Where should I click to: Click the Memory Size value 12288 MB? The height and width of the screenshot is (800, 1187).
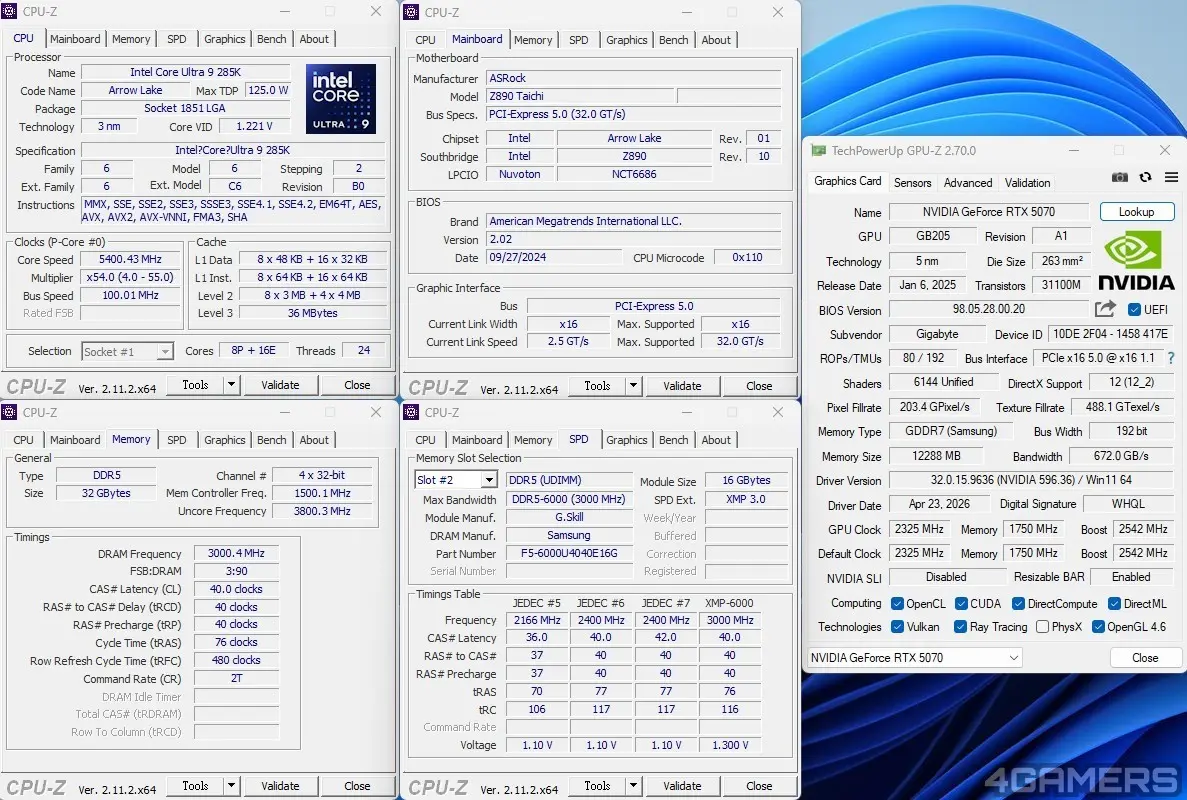click(x=936, y=456)
